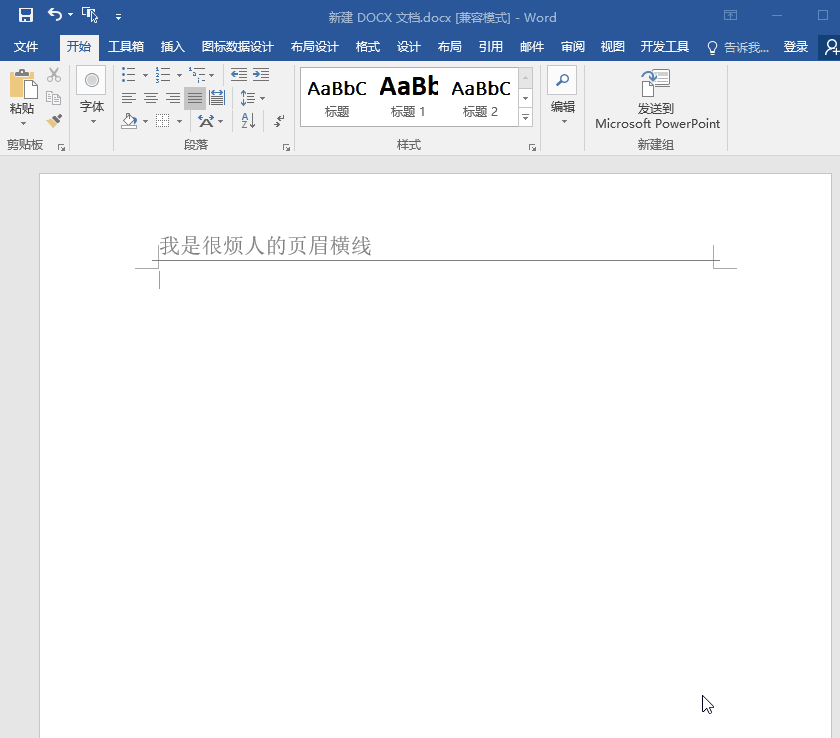Image resolution: width=840 pixels, height=738 pixels.
Task: Click the Save icon in quick access toolbar
Action: coord(24,16)
